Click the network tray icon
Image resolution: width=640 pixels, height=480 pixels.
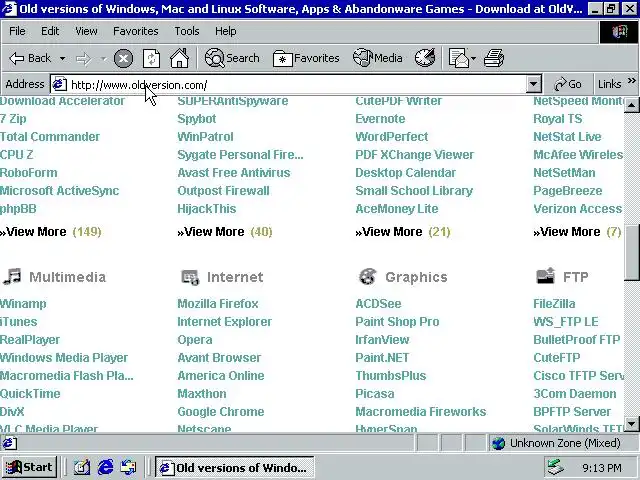pos(556,468)
